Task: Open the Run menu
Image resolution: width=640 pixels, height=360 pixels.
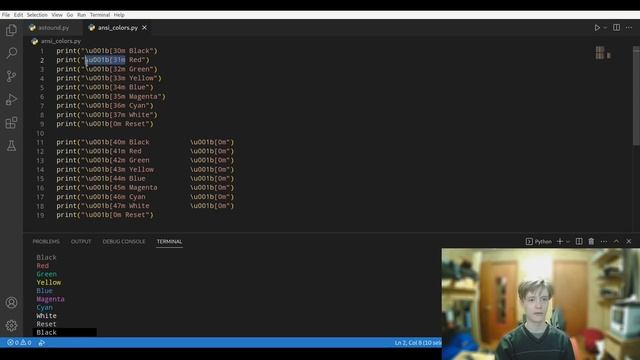Action: pos(82,15)
